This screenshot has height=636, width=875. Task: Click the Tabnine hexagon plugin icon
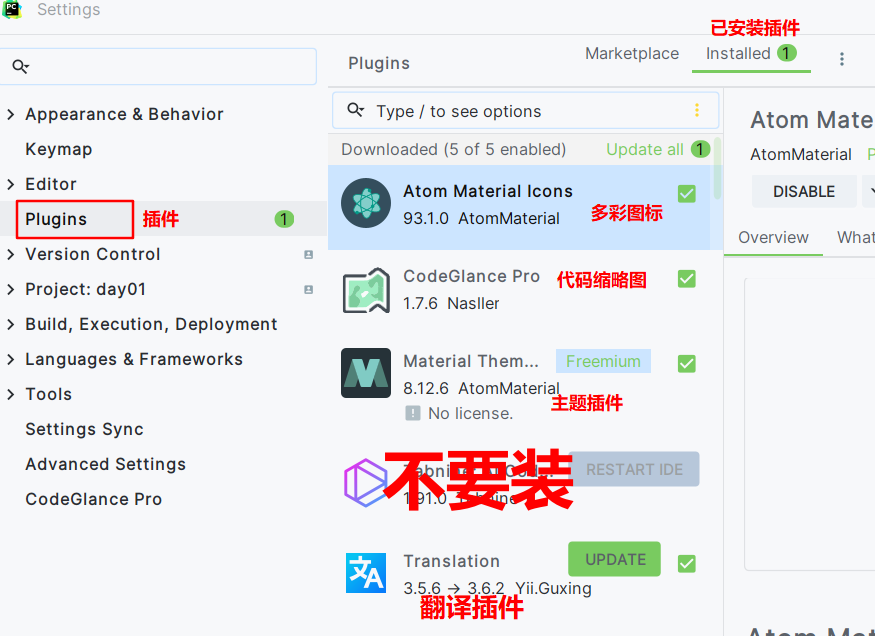pyautogui.click(x=366, y=483)
